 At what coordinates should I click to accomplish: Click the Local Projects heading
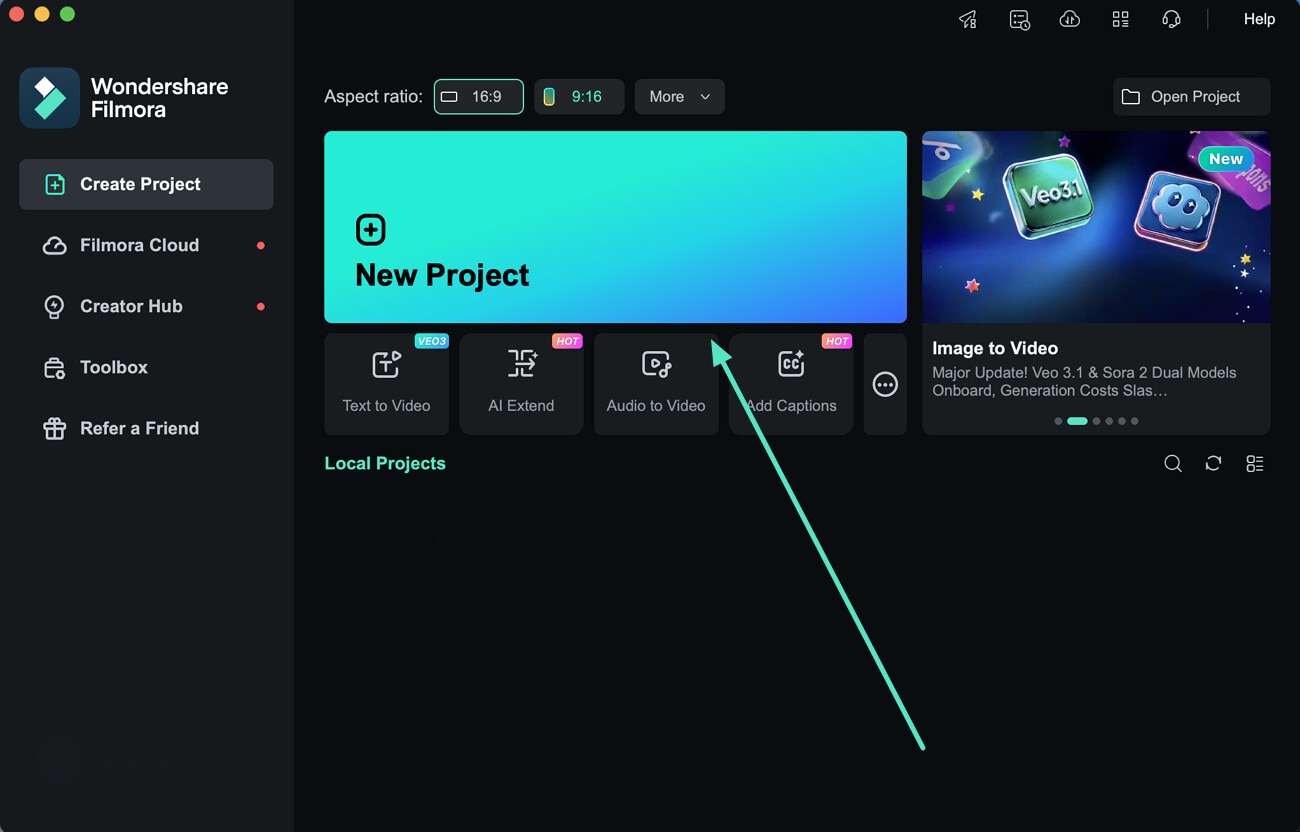coord(385,463)
